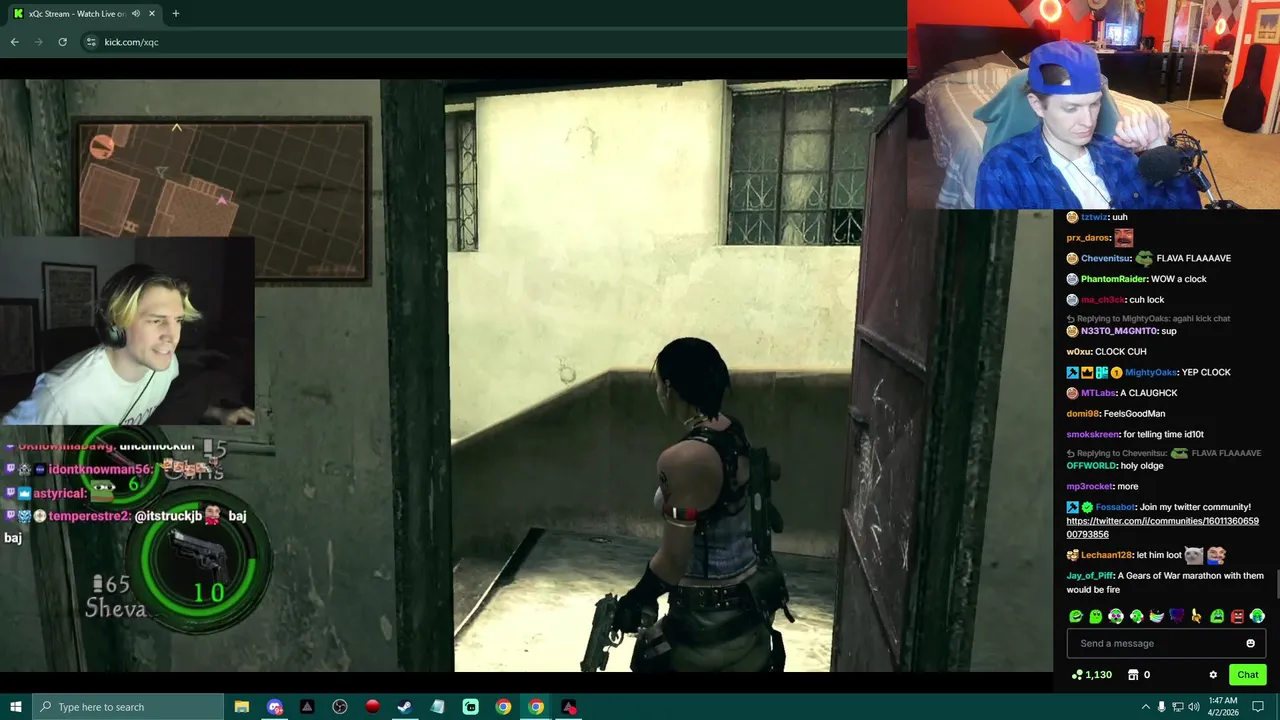1280x720 pixels.
Task: Click username smokskreen in chat
Action: (x=1092, y=434)
